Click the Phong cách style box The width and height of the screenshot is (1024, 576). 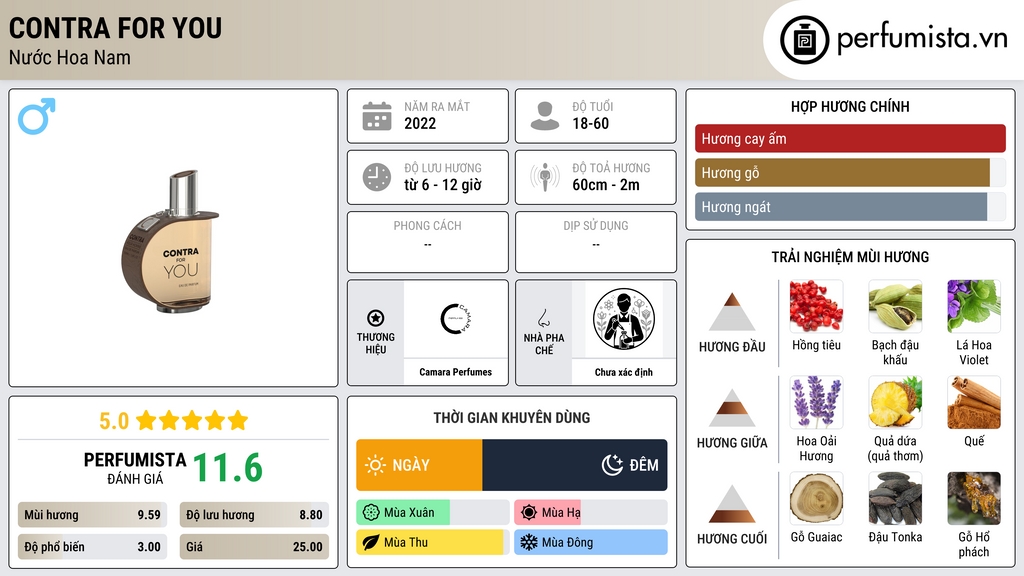point(428,242)
